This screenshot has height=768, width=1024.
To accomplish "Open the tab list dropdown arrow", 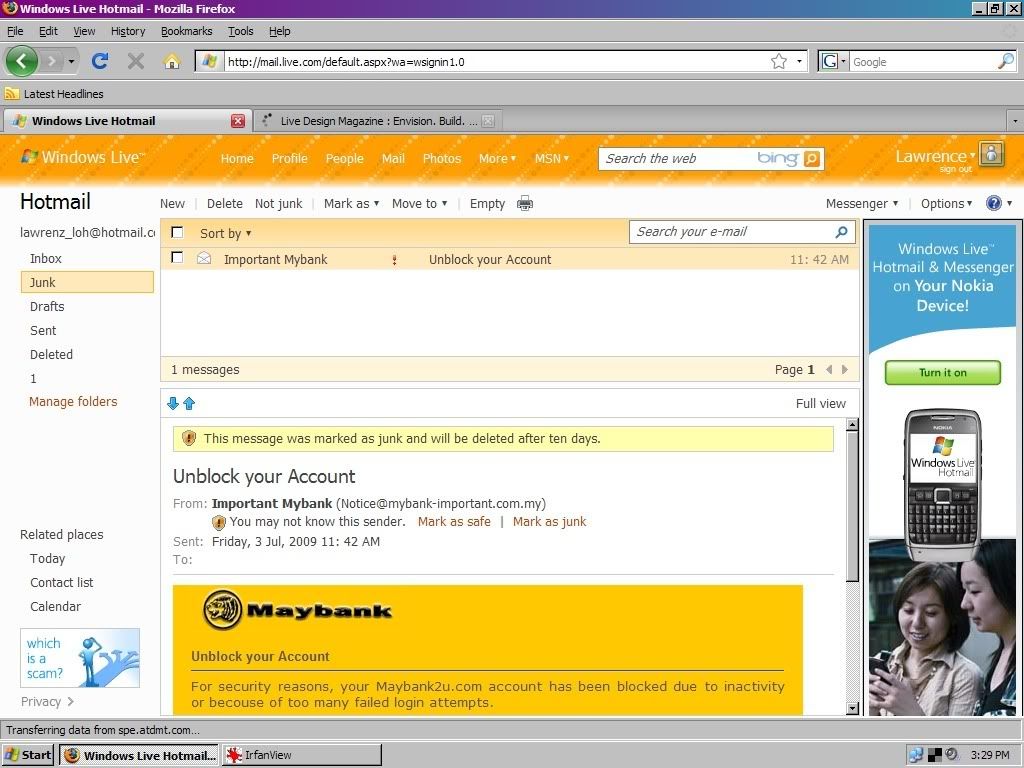I will tap(1014, 121).
